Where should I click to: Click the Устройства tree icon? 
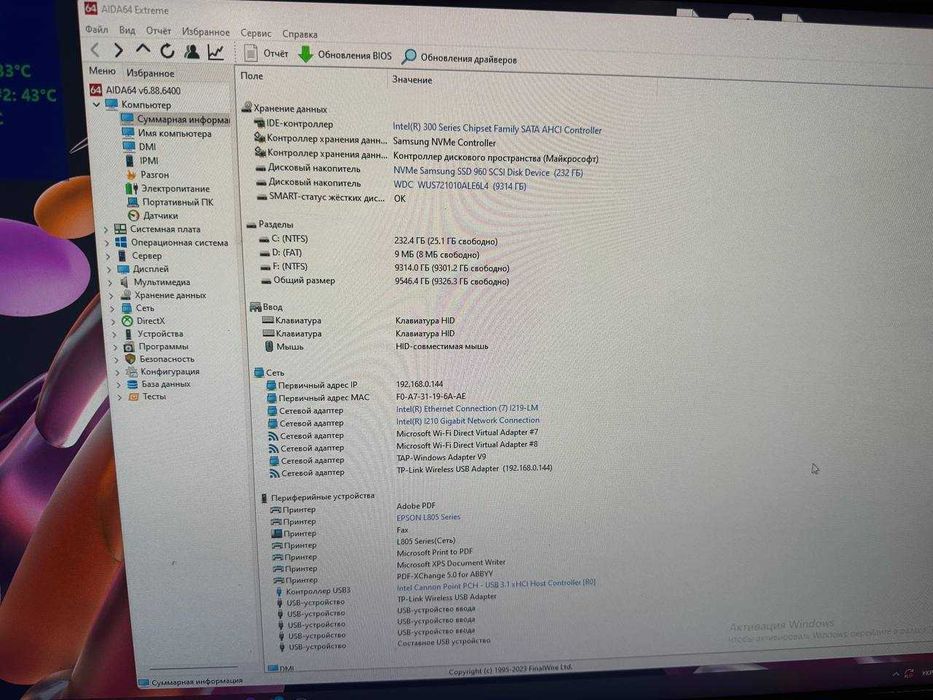[x=127, y=334]
